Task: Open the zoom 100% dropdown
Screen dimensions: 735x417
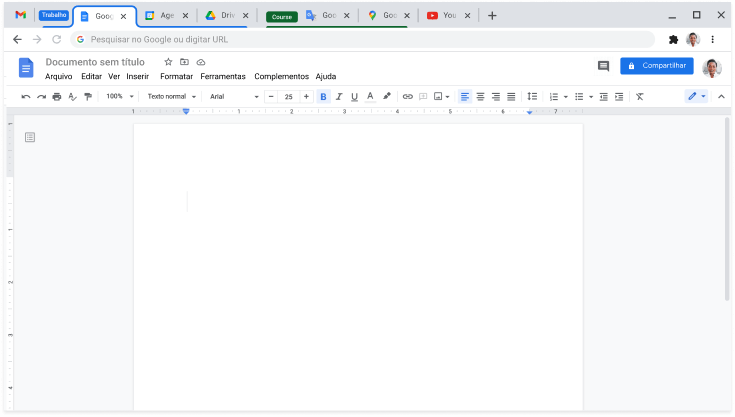Action: 120,97
